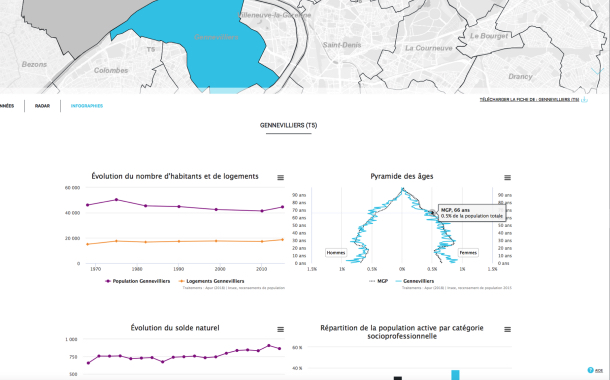Click Répartition de la population active title
Viewport: 610px width, 380px height.
(402, 332)
